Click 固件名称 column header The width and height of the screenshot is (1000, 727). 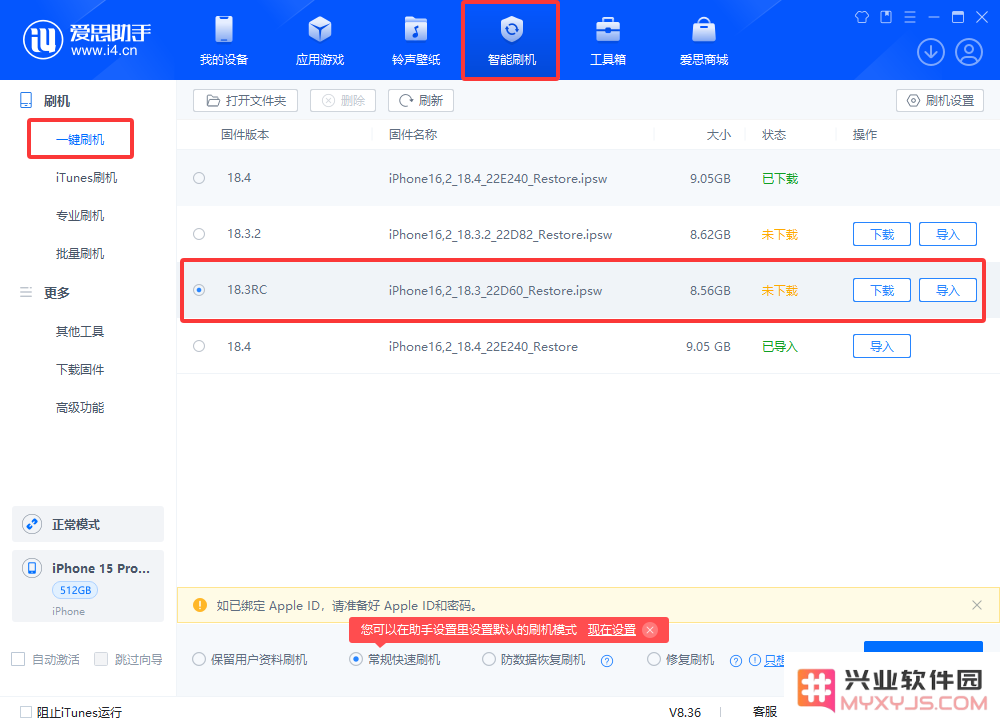(x=413, y=135)
